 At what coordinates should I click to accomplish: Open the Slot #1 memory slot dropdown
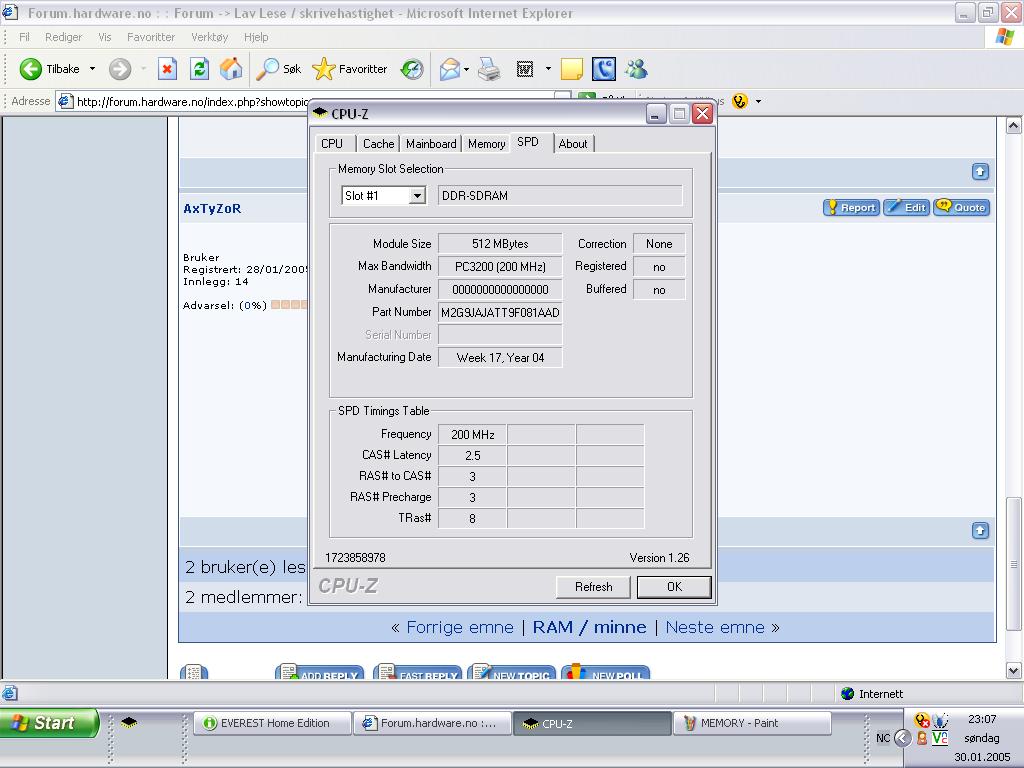tap(417, 195)
